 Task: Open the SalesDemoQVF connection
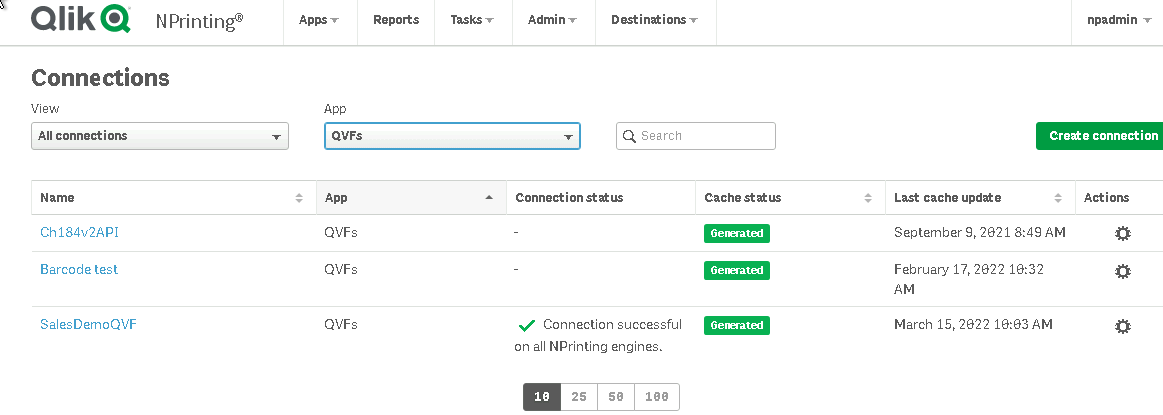[x=88, y=325]
